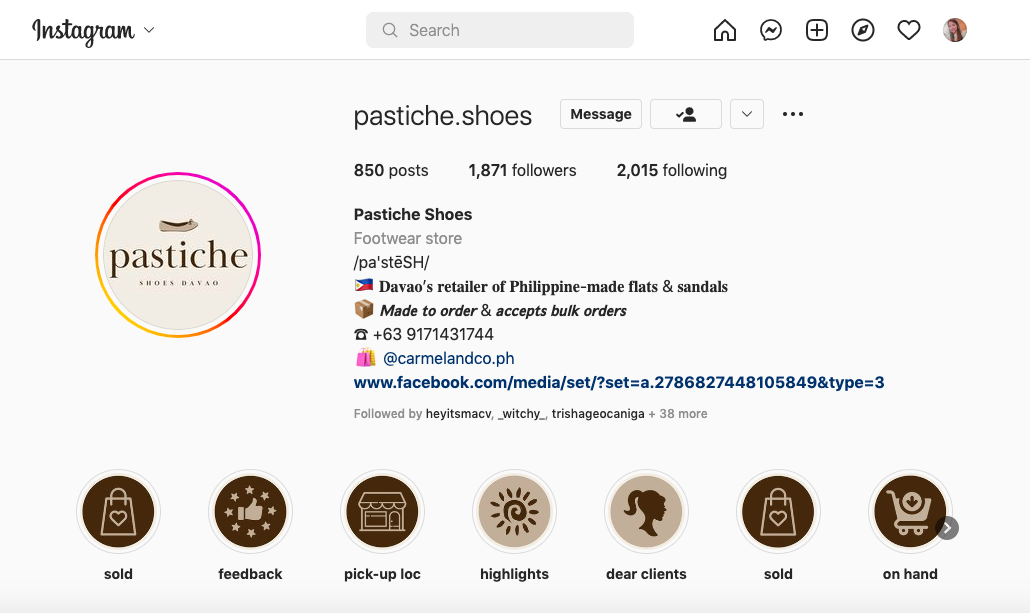Open the highlights sun spiral icon

coord(514,512)
